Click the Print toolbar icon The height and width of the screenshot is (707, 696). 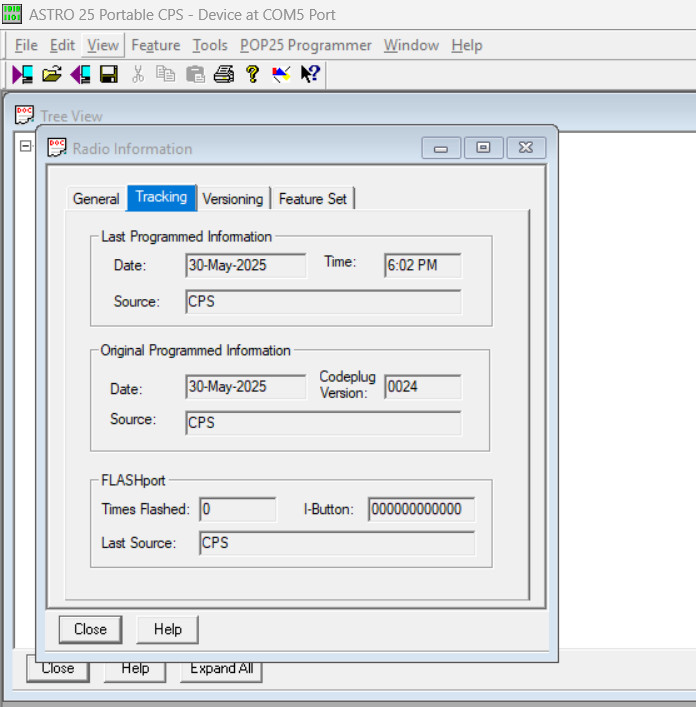pyautogui.click(x=223, y=74)
